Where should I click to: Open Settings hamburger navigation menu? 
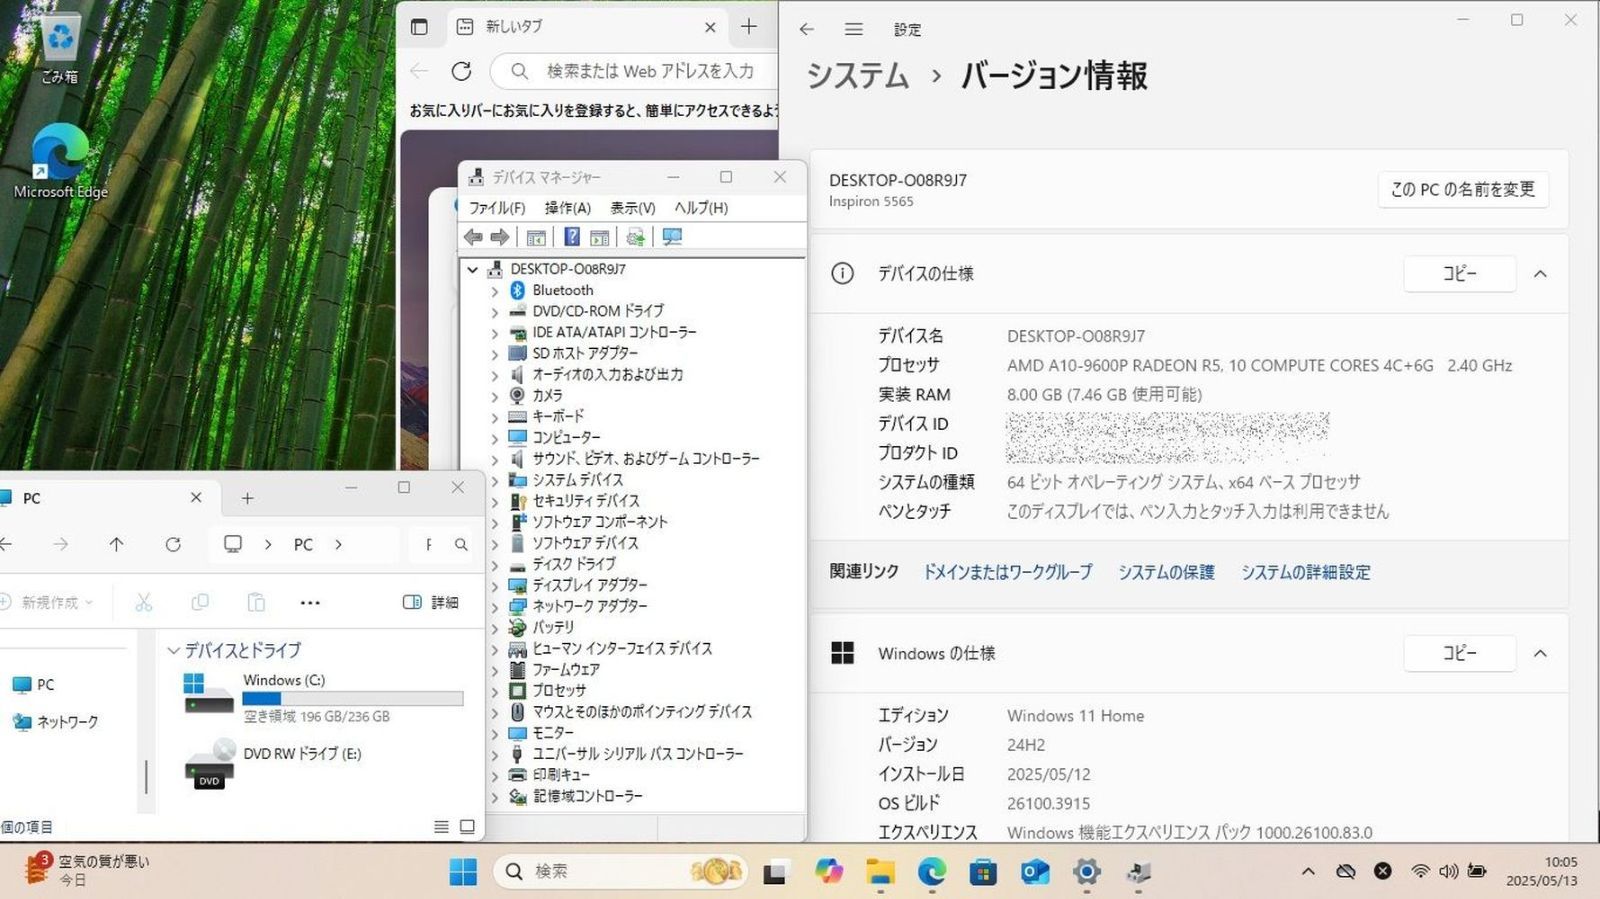pyautogui.click(x=853, y=29)
